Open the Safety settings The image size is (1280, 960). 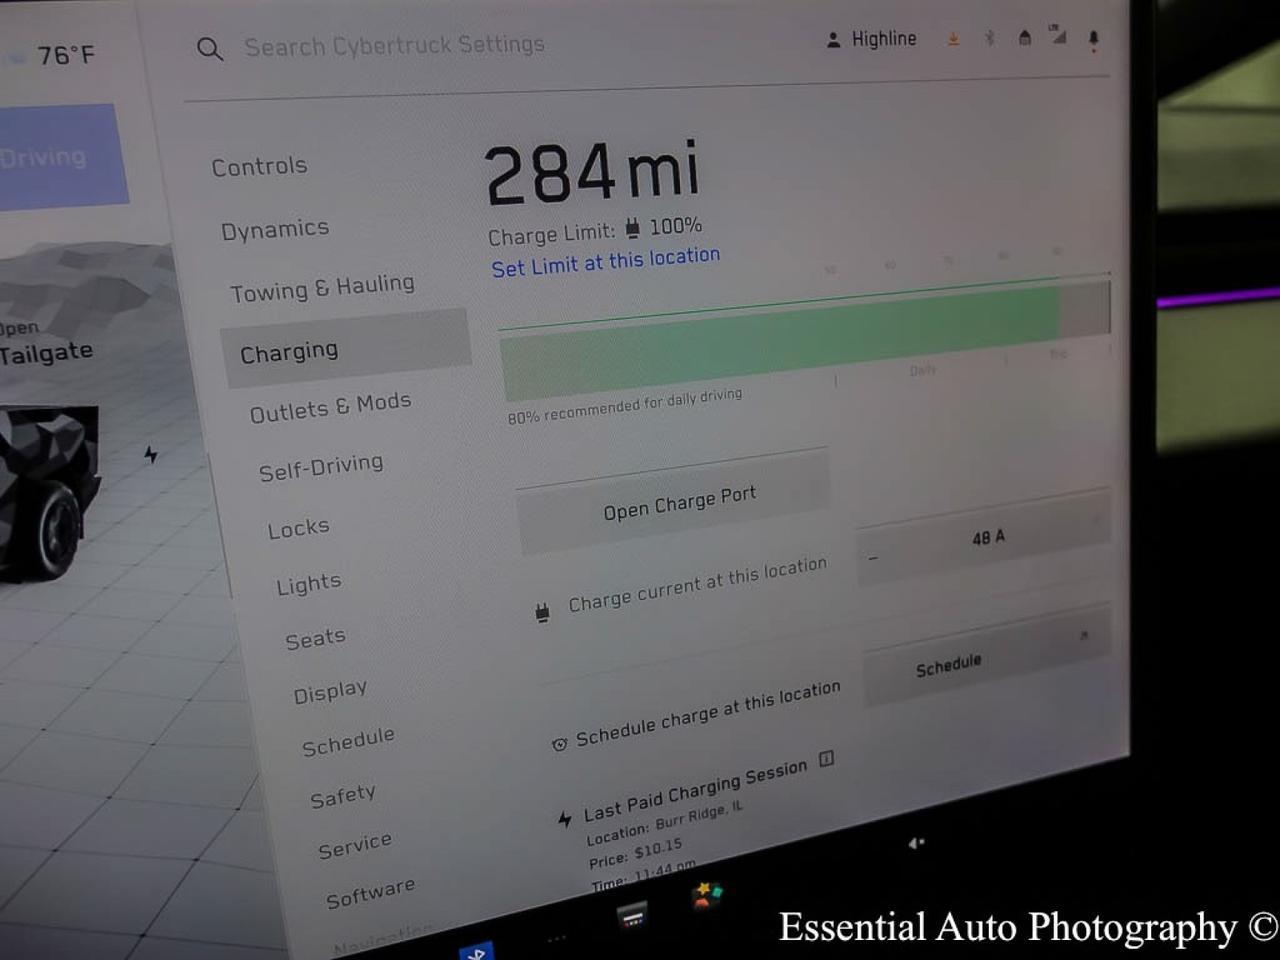(x=343, y=796)
